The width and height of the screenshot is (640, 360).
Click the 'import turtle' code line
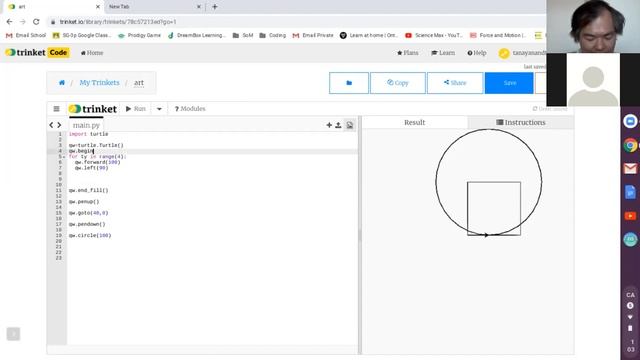click(x=89, y=134)
